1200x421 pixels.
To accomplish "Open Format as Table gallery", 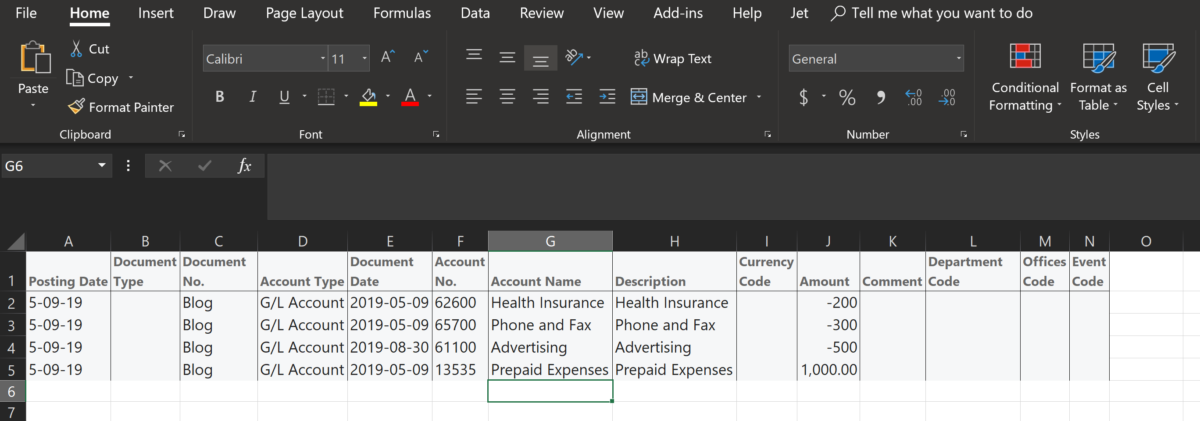I will [x=1098, y=77].
